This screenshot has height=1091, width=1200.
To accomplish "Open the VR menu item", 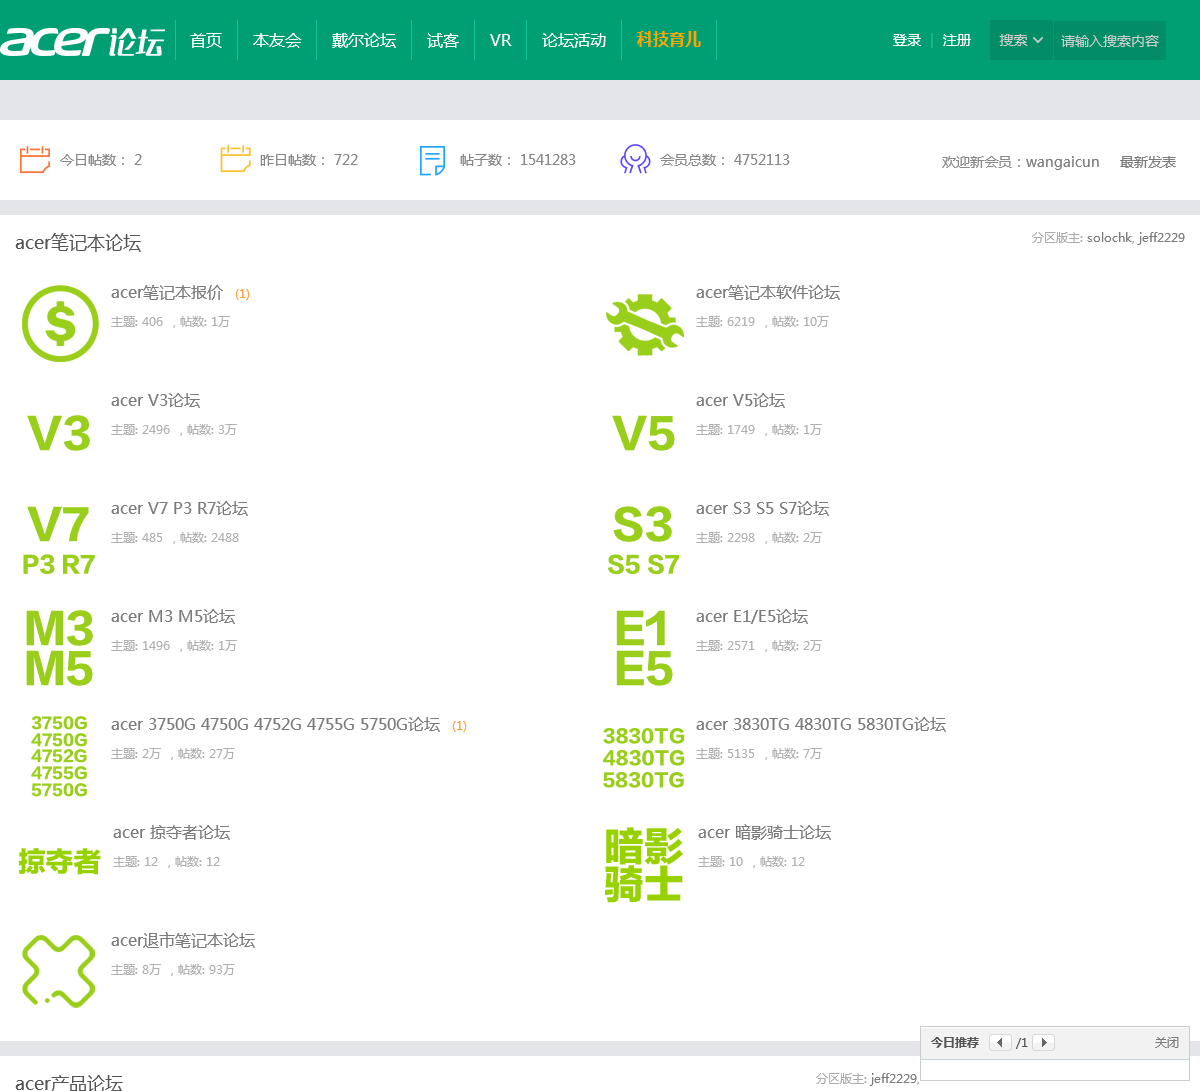I will tap(501, 40).
